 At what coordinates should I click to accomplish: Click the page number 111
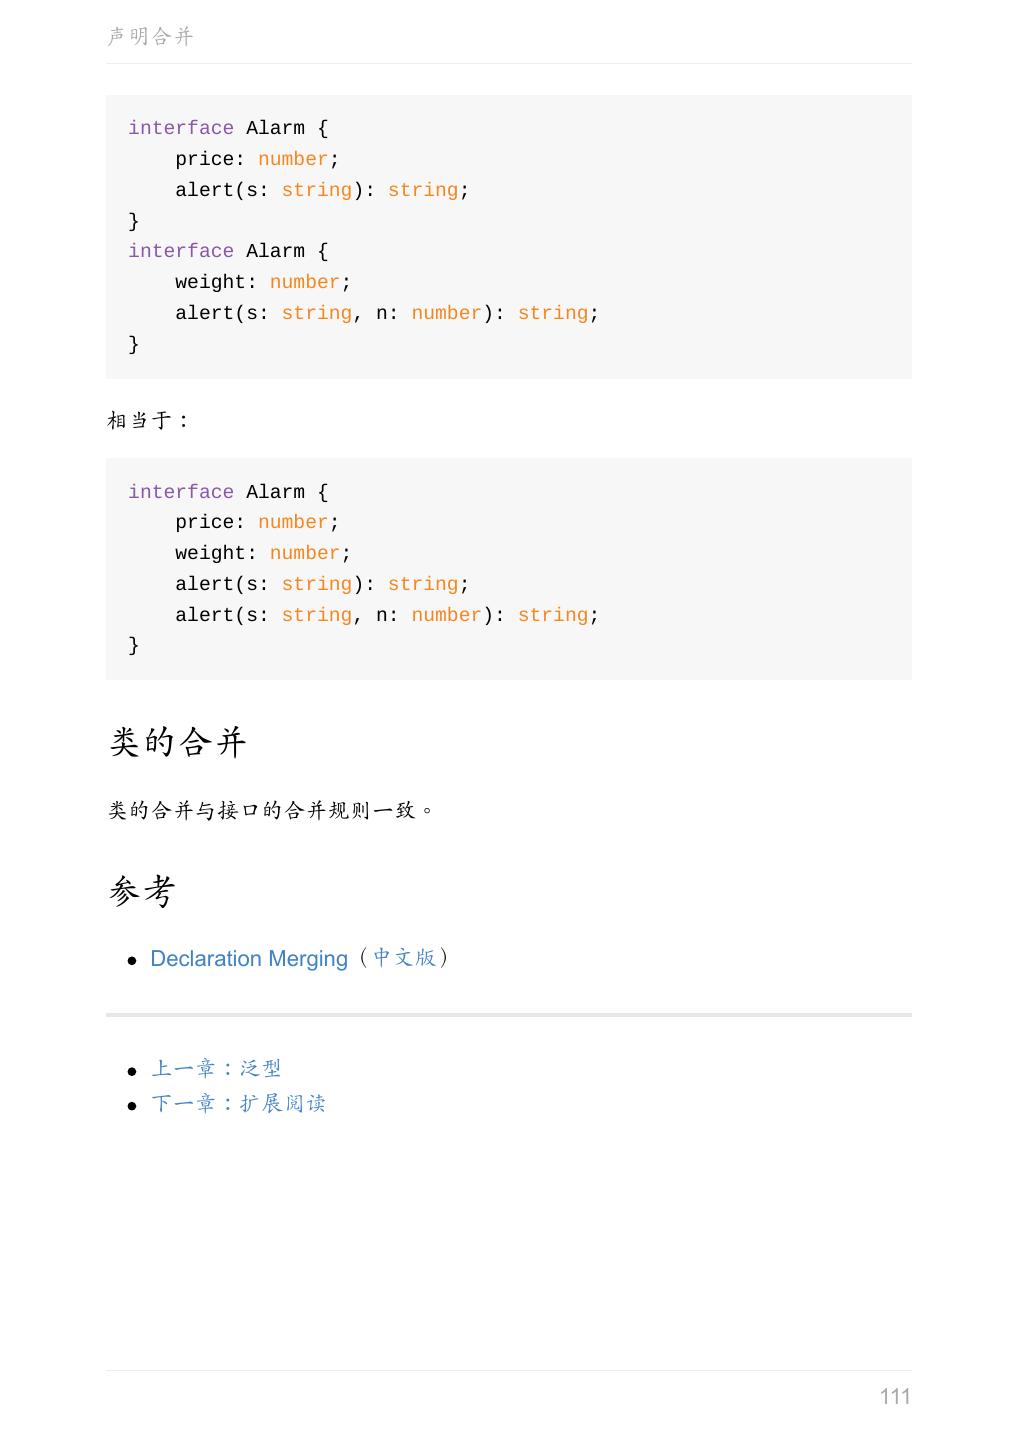click(x=894, y=1397)
